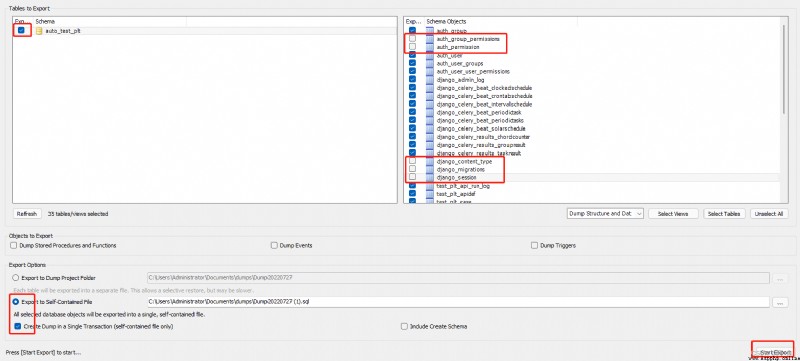
Task: Click table icon for django_celery_beat_clockedschedule
Action: [430, 88]
